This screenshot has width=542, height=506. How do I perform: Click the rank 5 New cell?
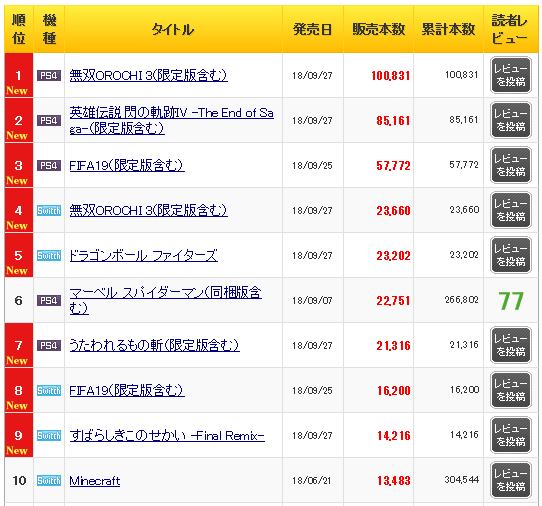pos(19,255)
